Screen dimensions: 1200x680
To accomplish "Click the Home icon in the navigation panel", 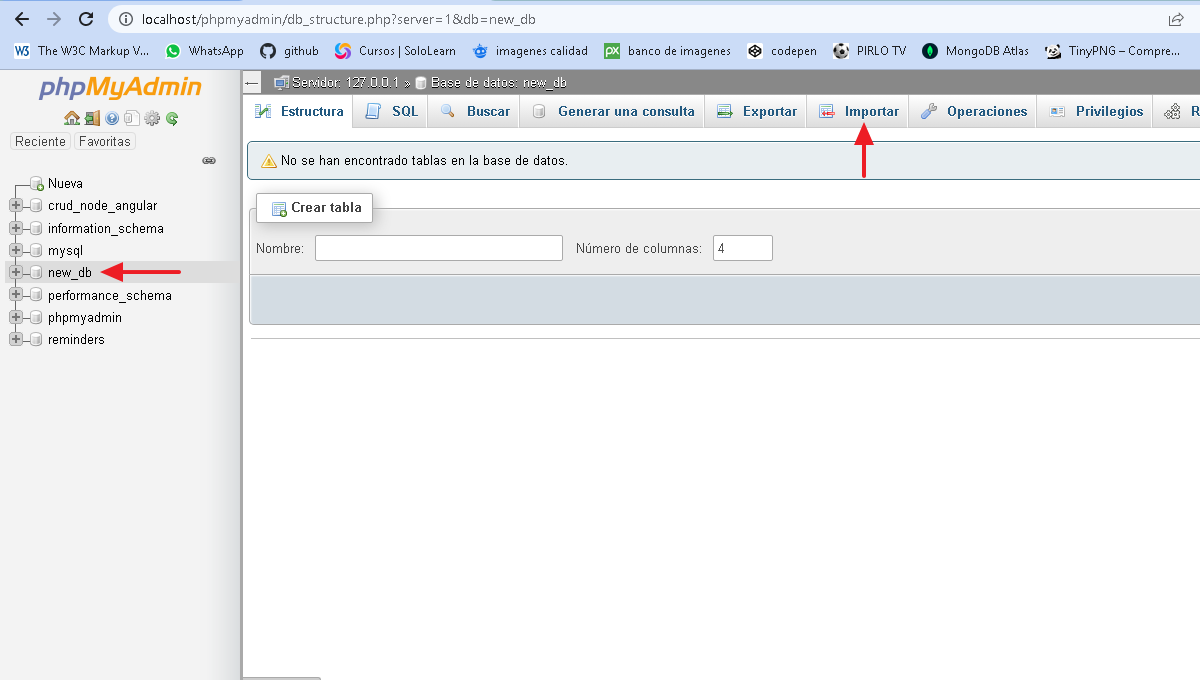I will tap(71, 118).
